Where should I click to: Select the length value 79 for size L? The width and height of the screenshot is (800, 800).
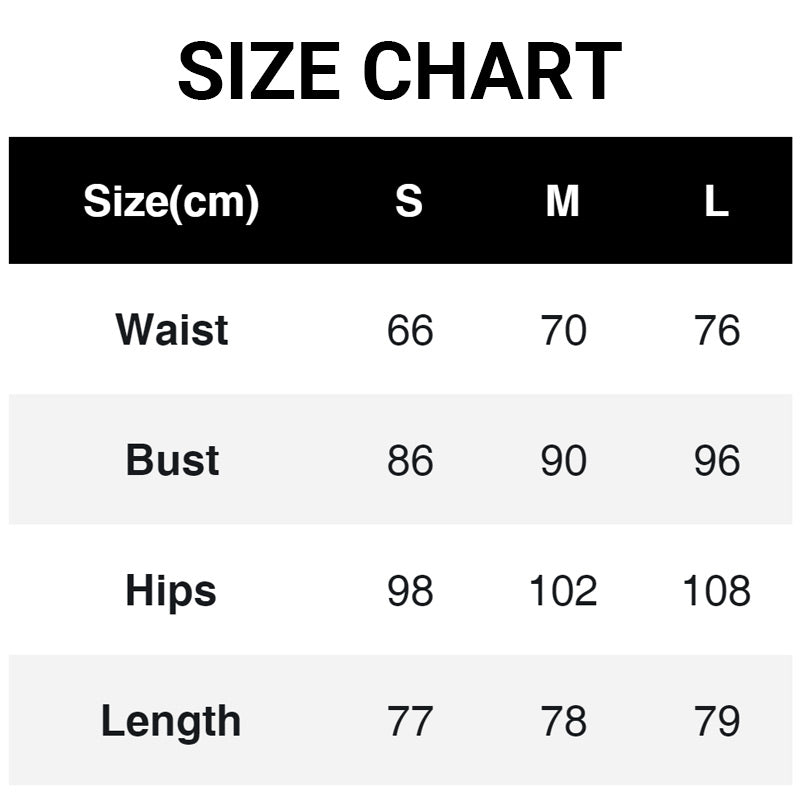pos(717,721)
